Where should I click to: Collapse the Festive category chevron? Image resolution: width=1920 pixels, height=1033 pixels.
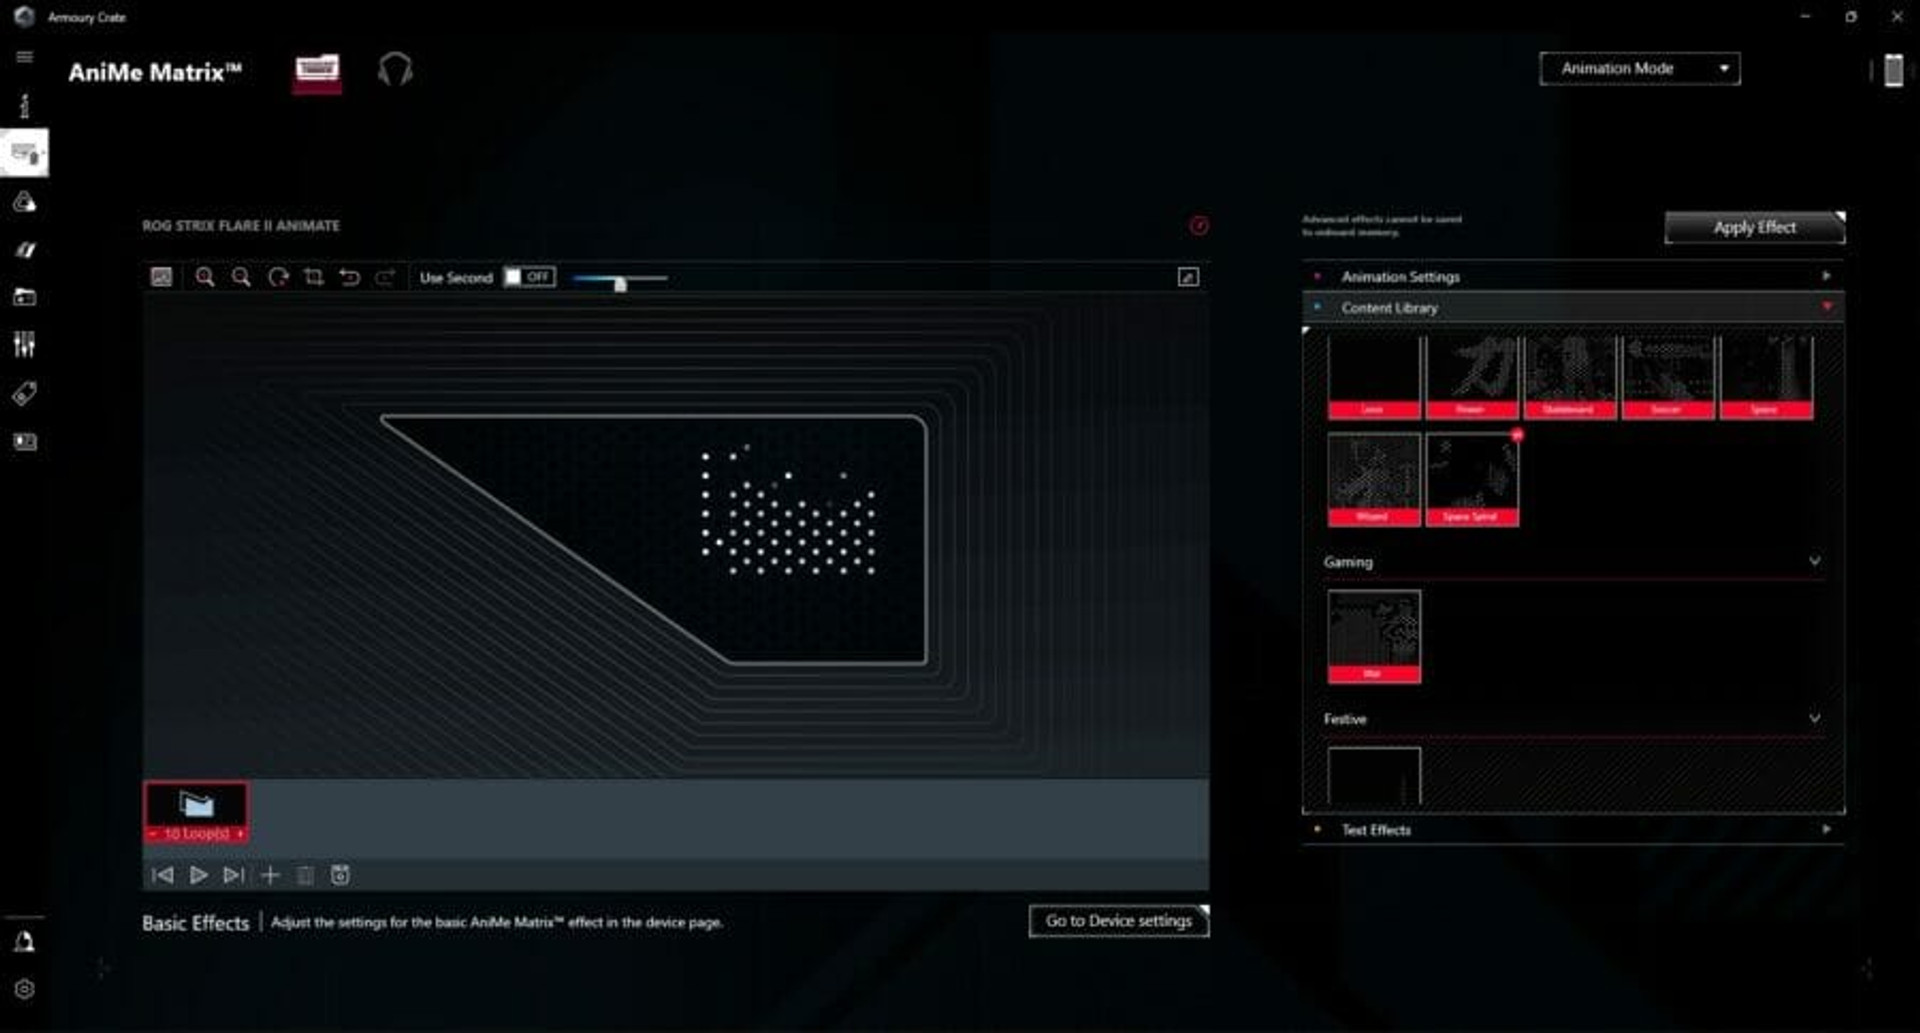pos(1814,718)
